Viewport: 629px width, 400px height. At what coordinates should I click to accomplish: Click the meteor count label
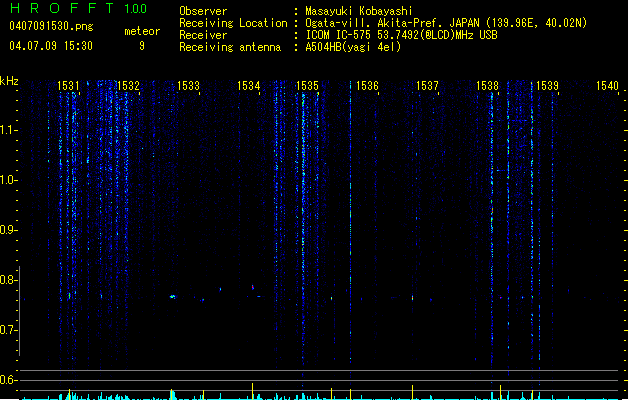point(142,31)
